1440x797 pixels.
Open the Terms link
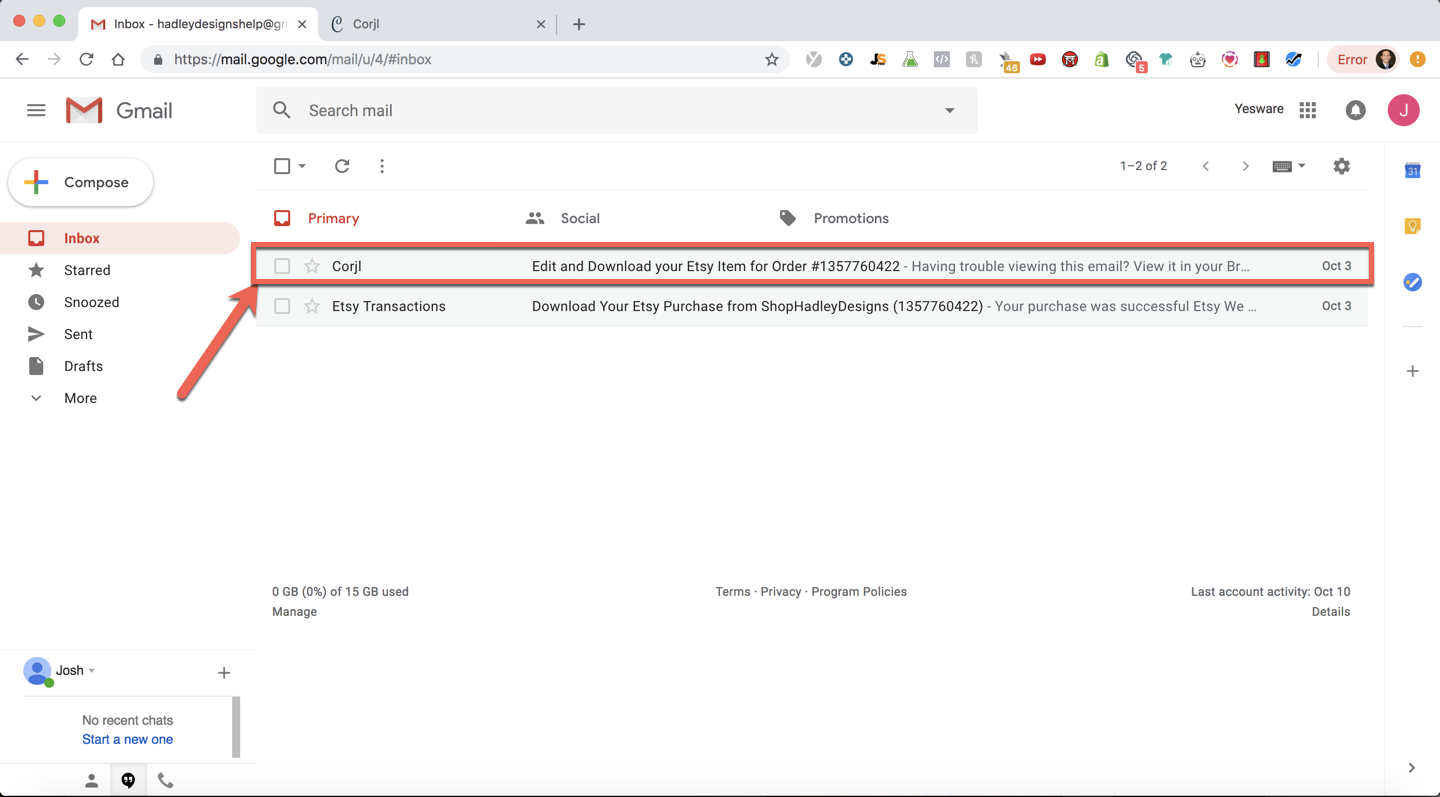pyautogui.click(x=733, y=592)
